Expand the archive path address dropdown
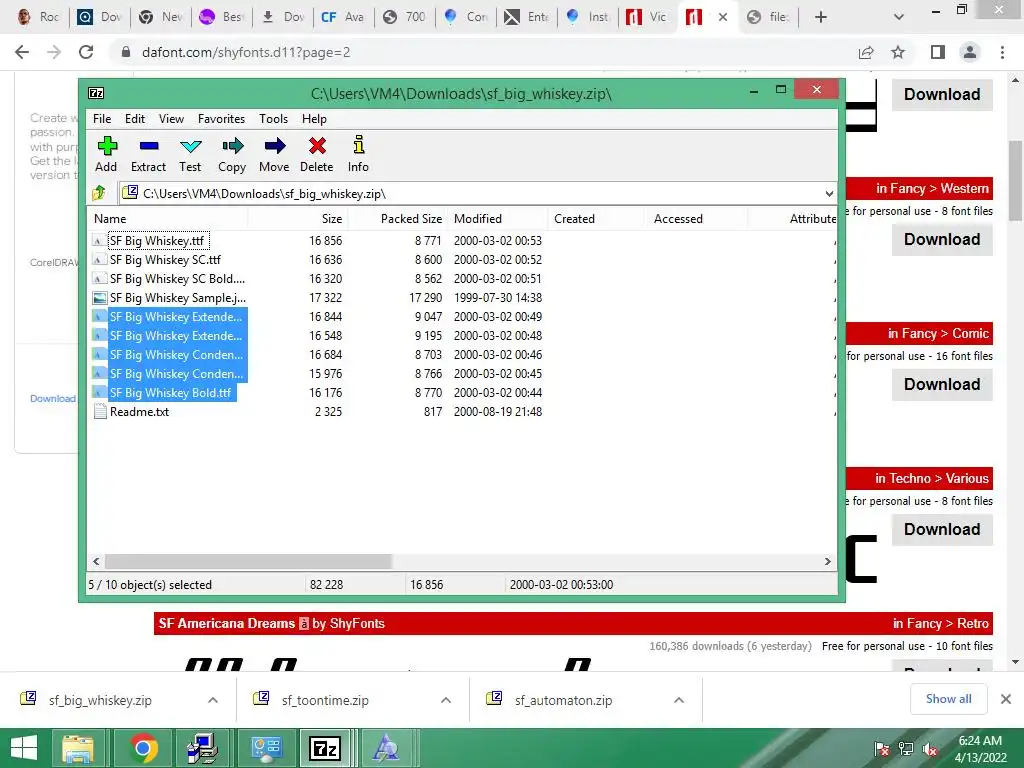The height and width of the screenshot is (768, 1024). [829, 194]
